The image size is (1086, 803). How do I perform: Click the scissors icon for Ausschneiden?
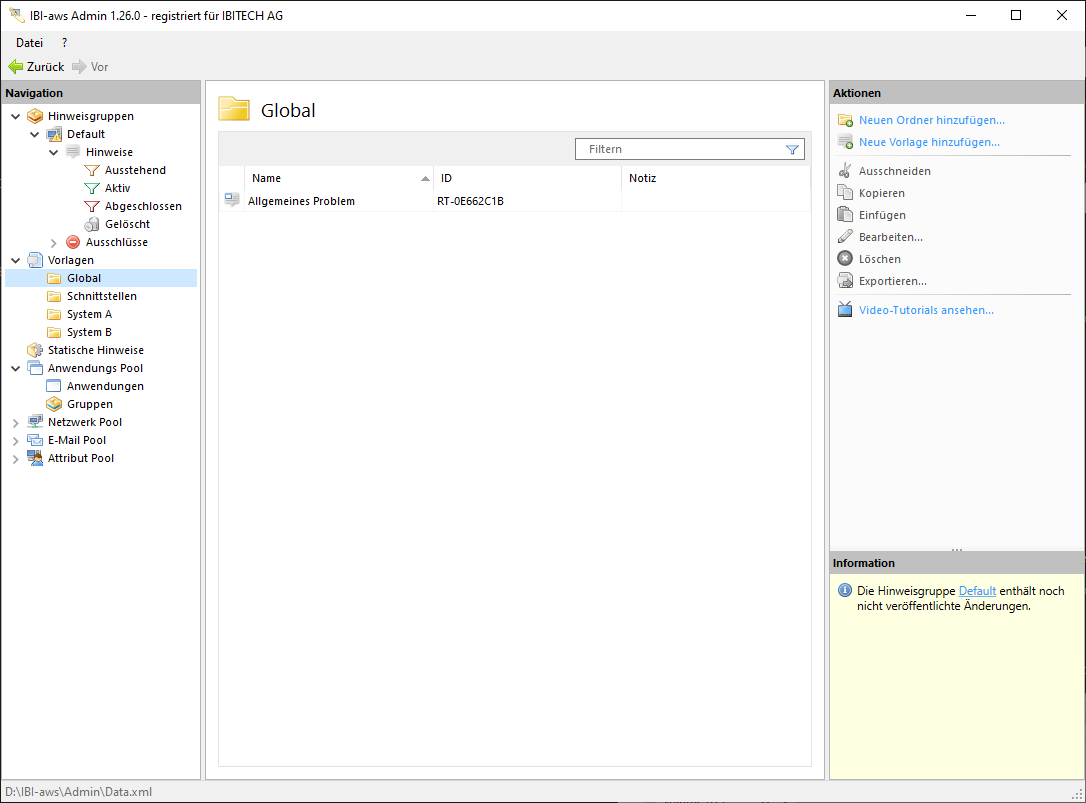pos(845,171)
